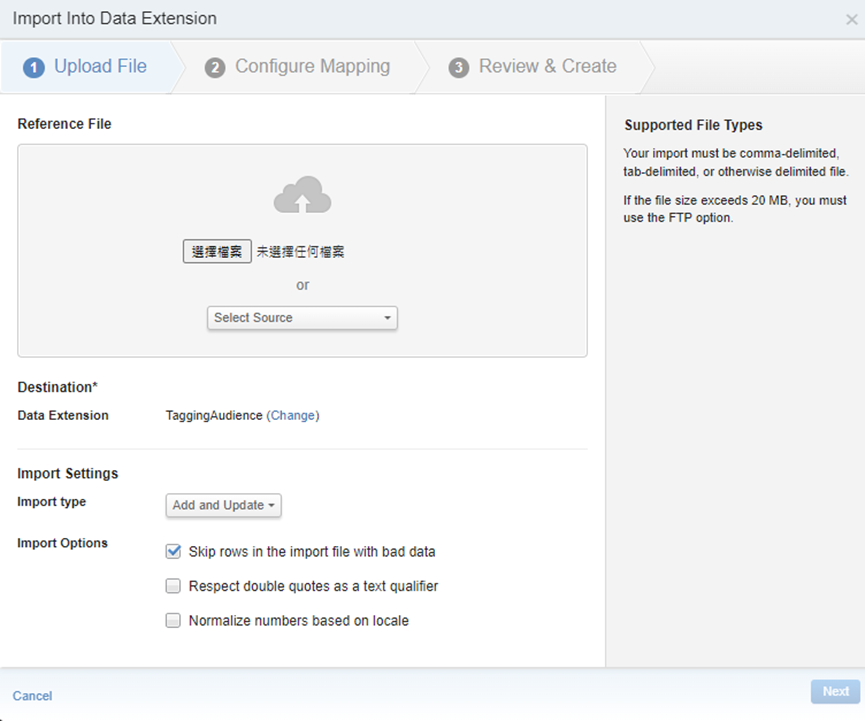Viewport: 865px width, 721px height.
Task: Uncheck Skip rows with bad data
Action: tap(173, 552)
